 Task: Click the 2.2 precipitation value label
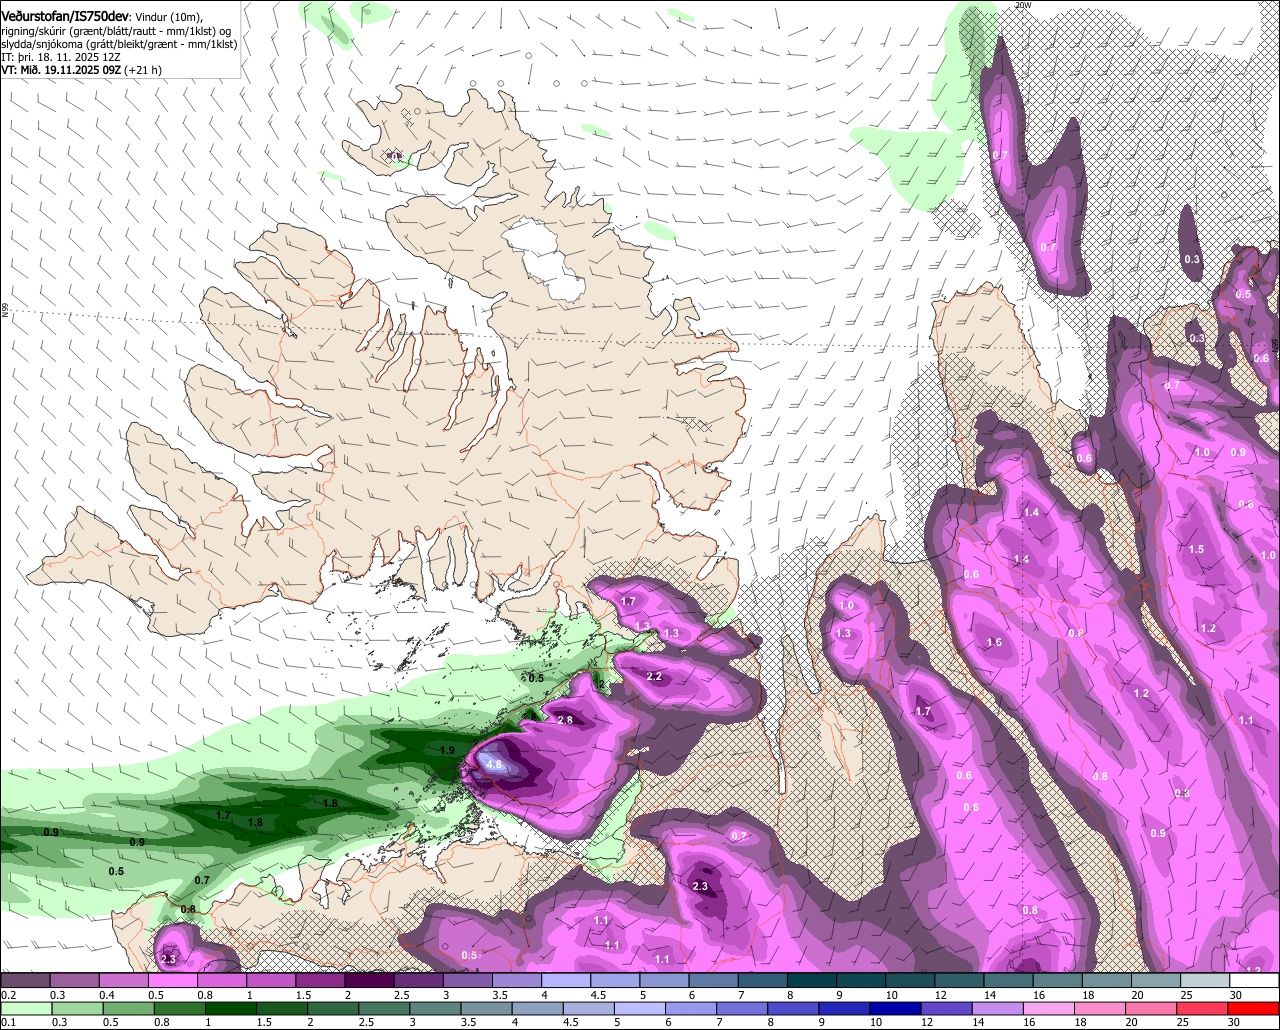[655, 677]
